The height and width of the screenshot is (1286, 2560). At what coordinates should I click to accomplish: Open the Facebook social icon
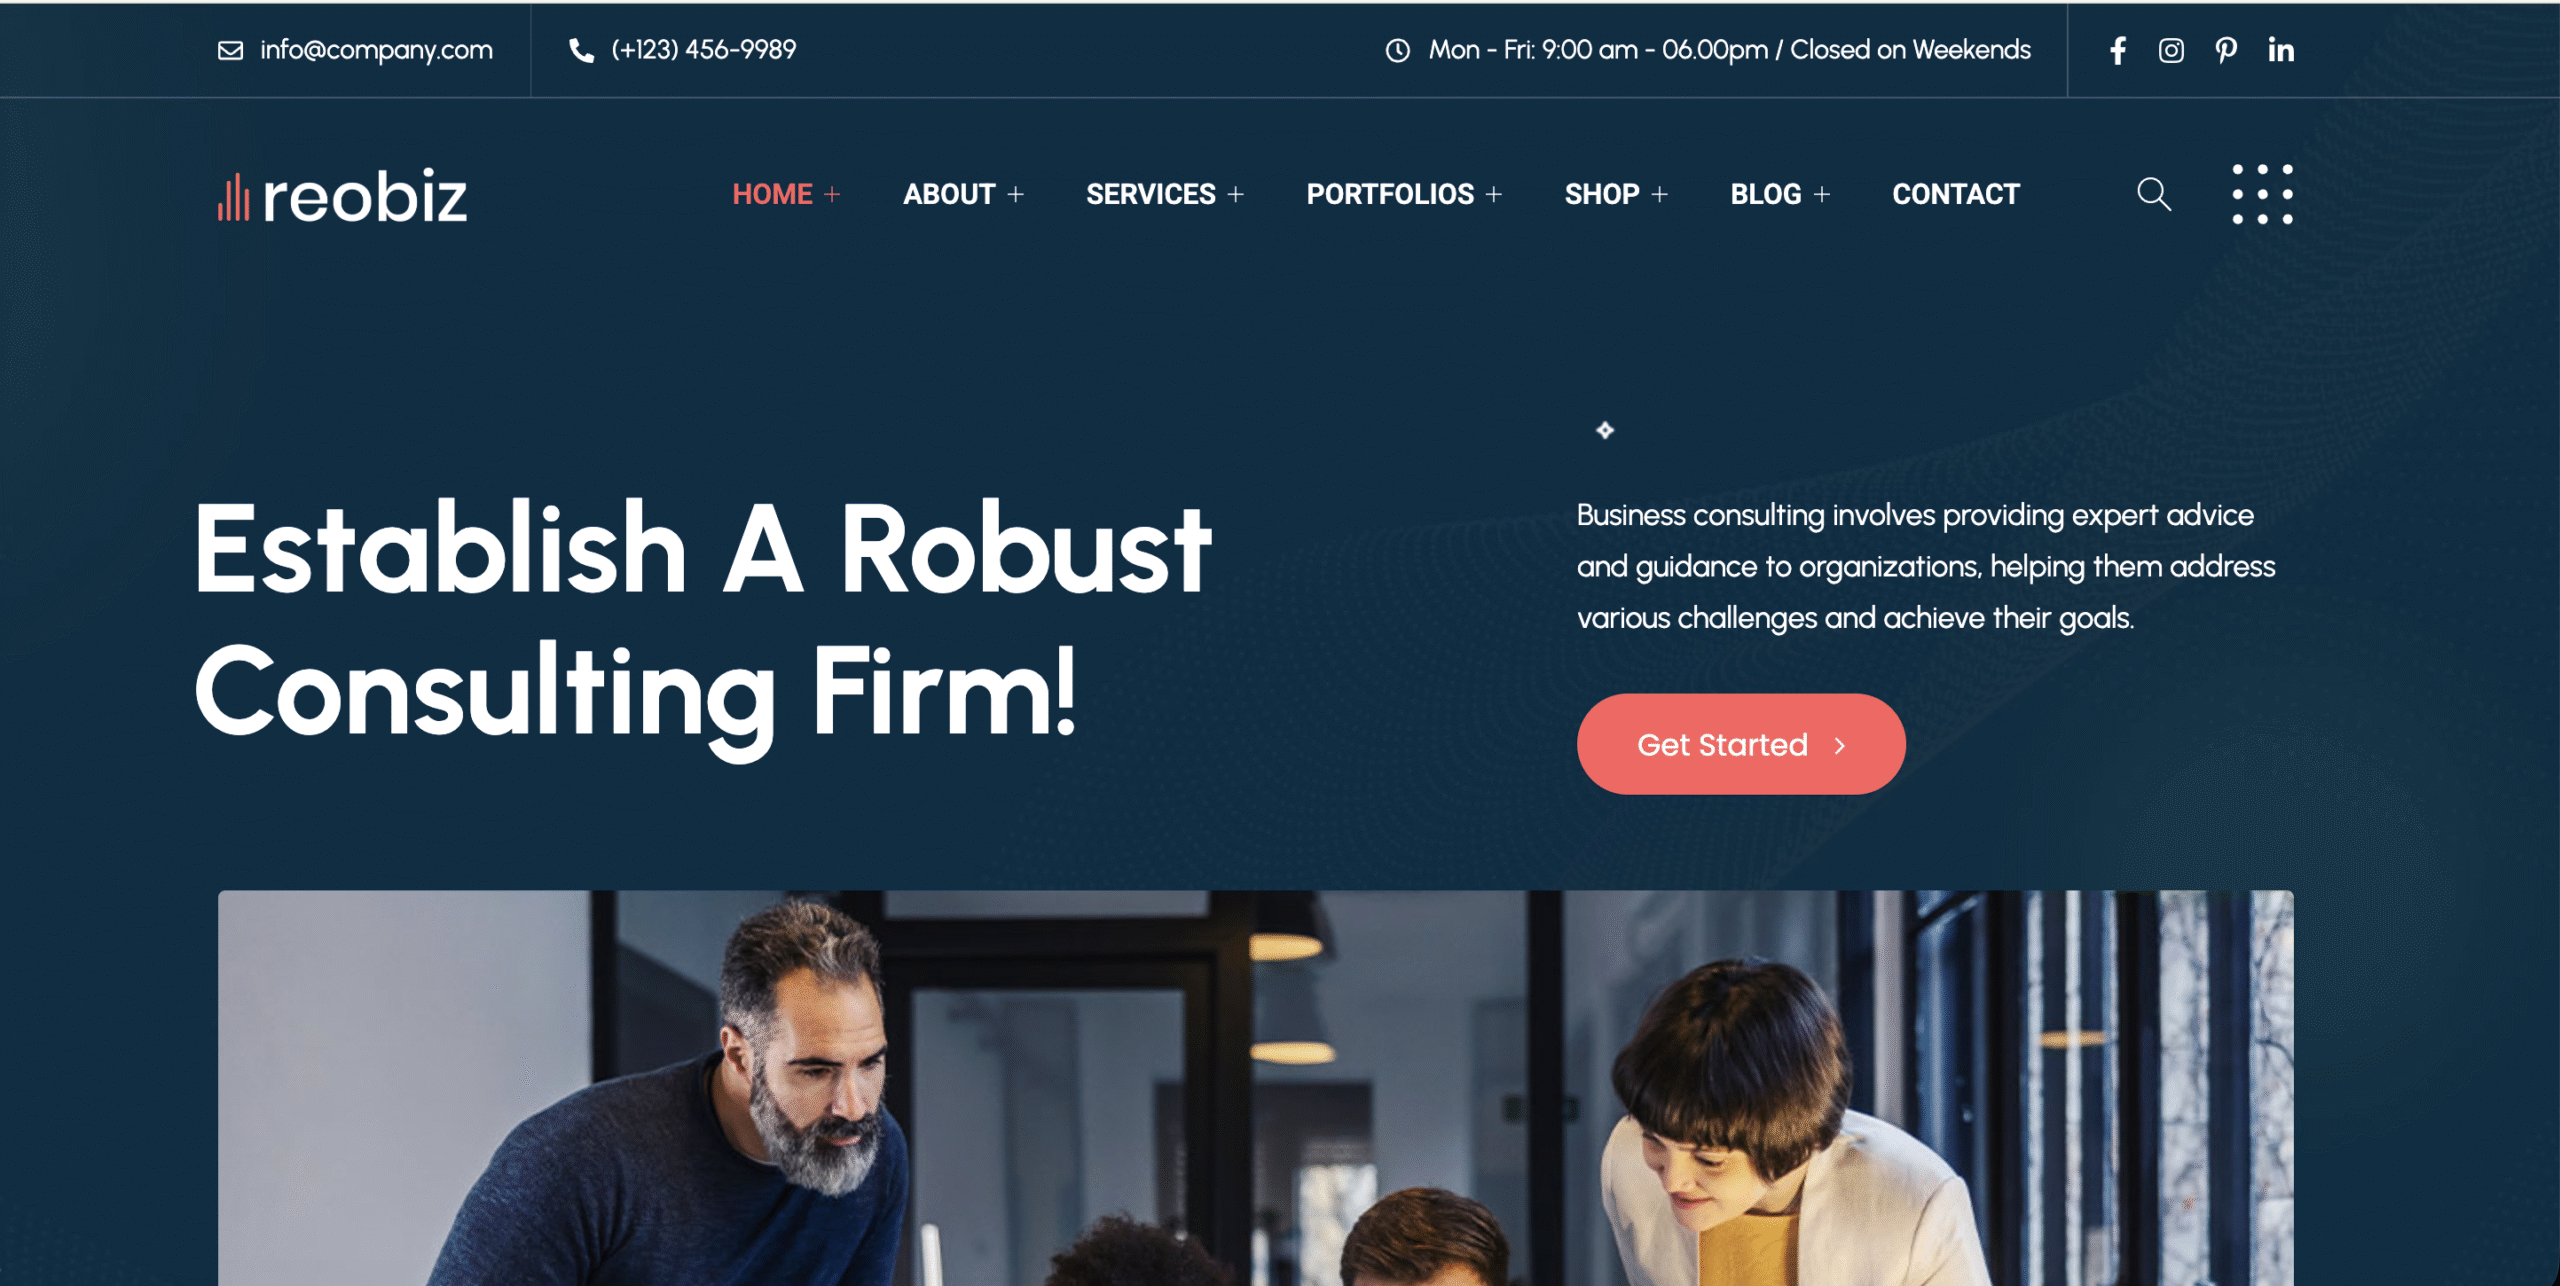tap(2117, 50)
